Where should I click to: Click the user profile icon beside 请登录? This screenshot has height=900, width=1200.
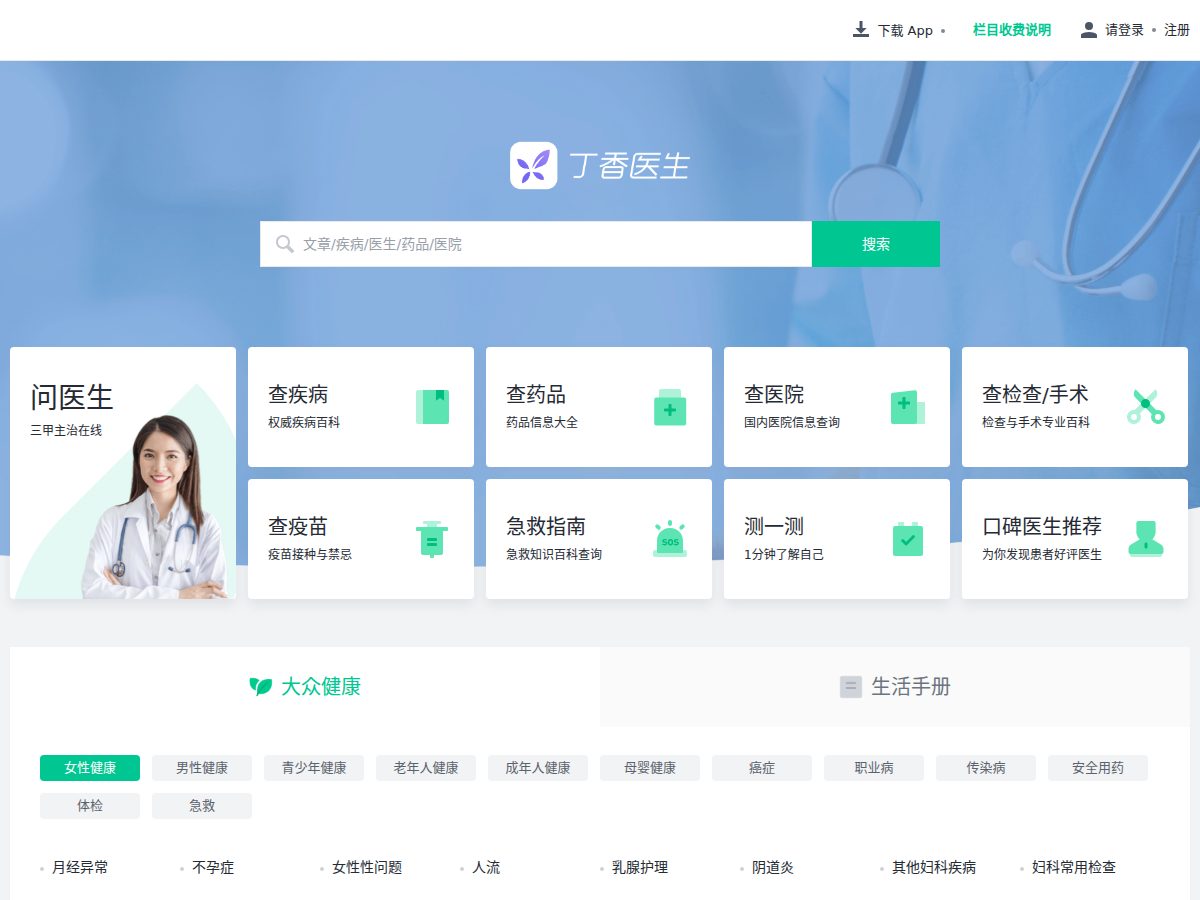[x=1089, y=30]
